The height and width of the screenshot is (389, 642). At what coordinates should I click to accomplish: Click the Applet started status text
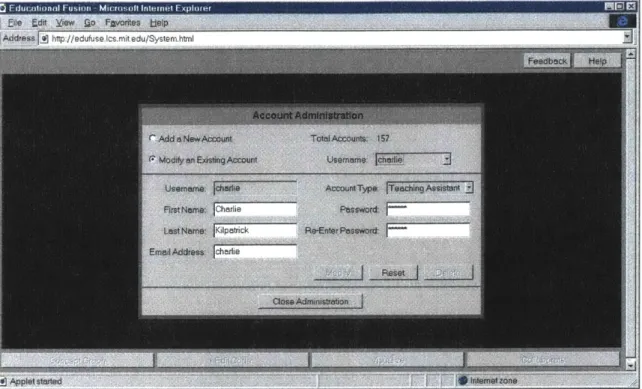pyautogui.click(x=36, y=381)
